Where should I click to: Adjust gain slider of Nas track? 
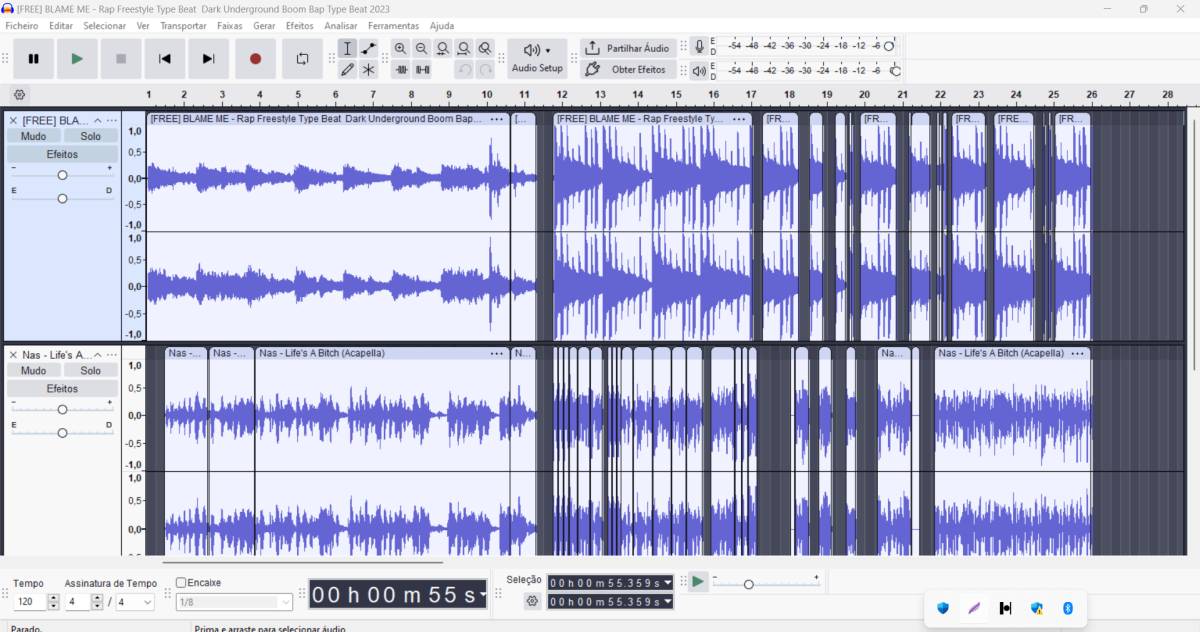(x=62, y=409)
